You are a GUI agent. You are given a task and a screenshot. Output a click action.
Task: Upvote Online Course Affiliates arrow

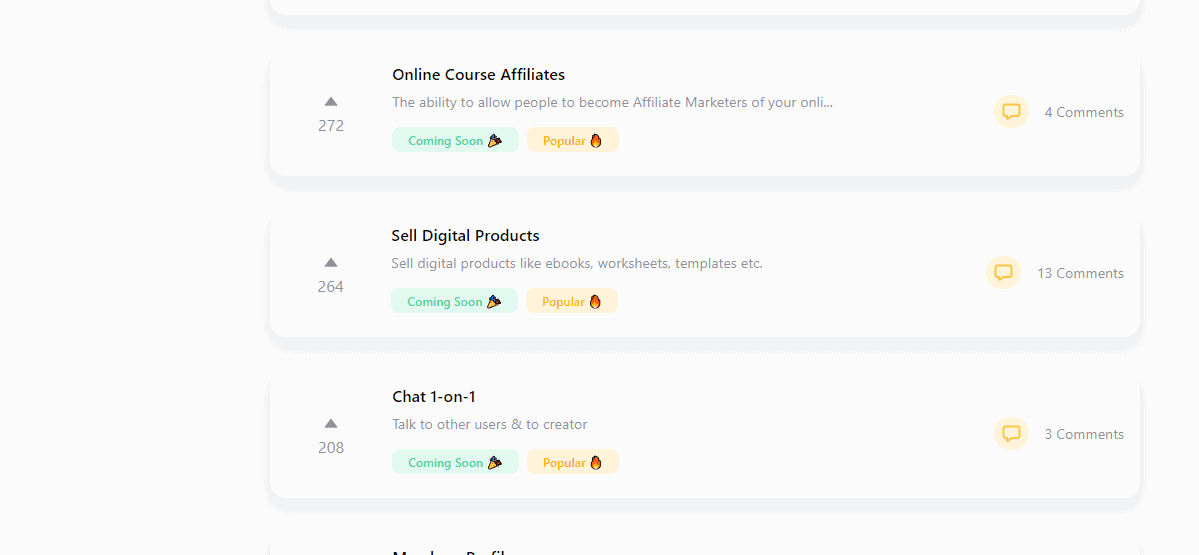331,102
